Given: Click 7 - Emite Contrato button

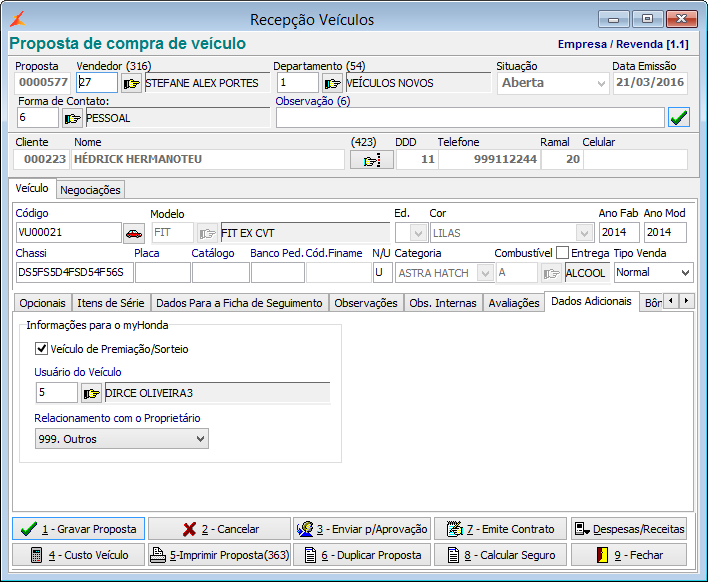Looking at the screenshot, I should click(500, 529).
